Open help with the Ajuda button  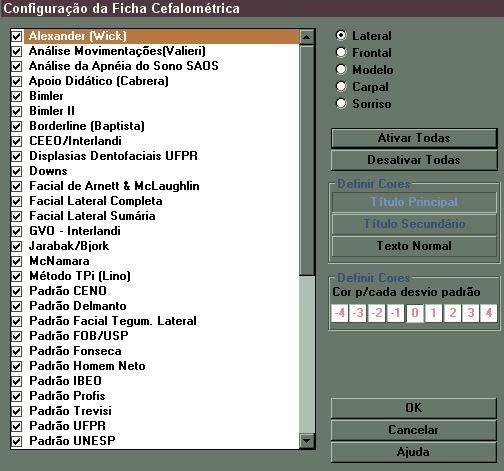[414, 452]
